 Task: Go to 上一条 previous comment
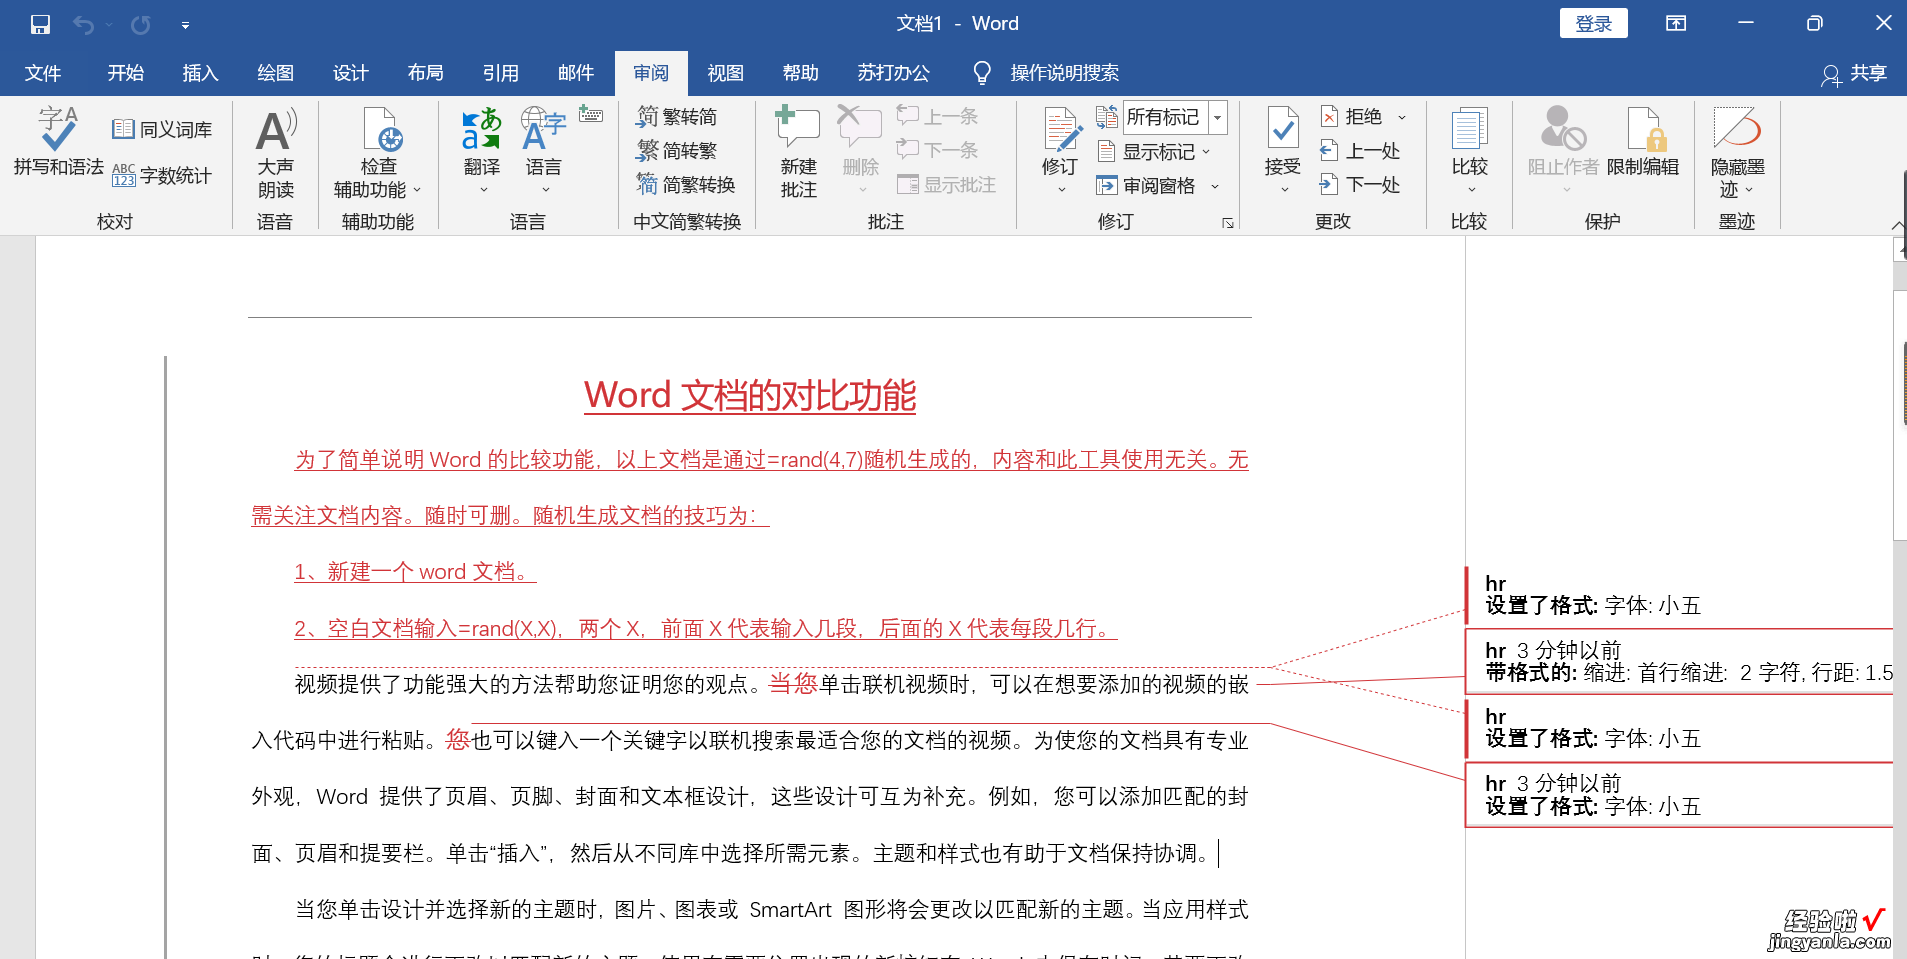pos(937,117)
